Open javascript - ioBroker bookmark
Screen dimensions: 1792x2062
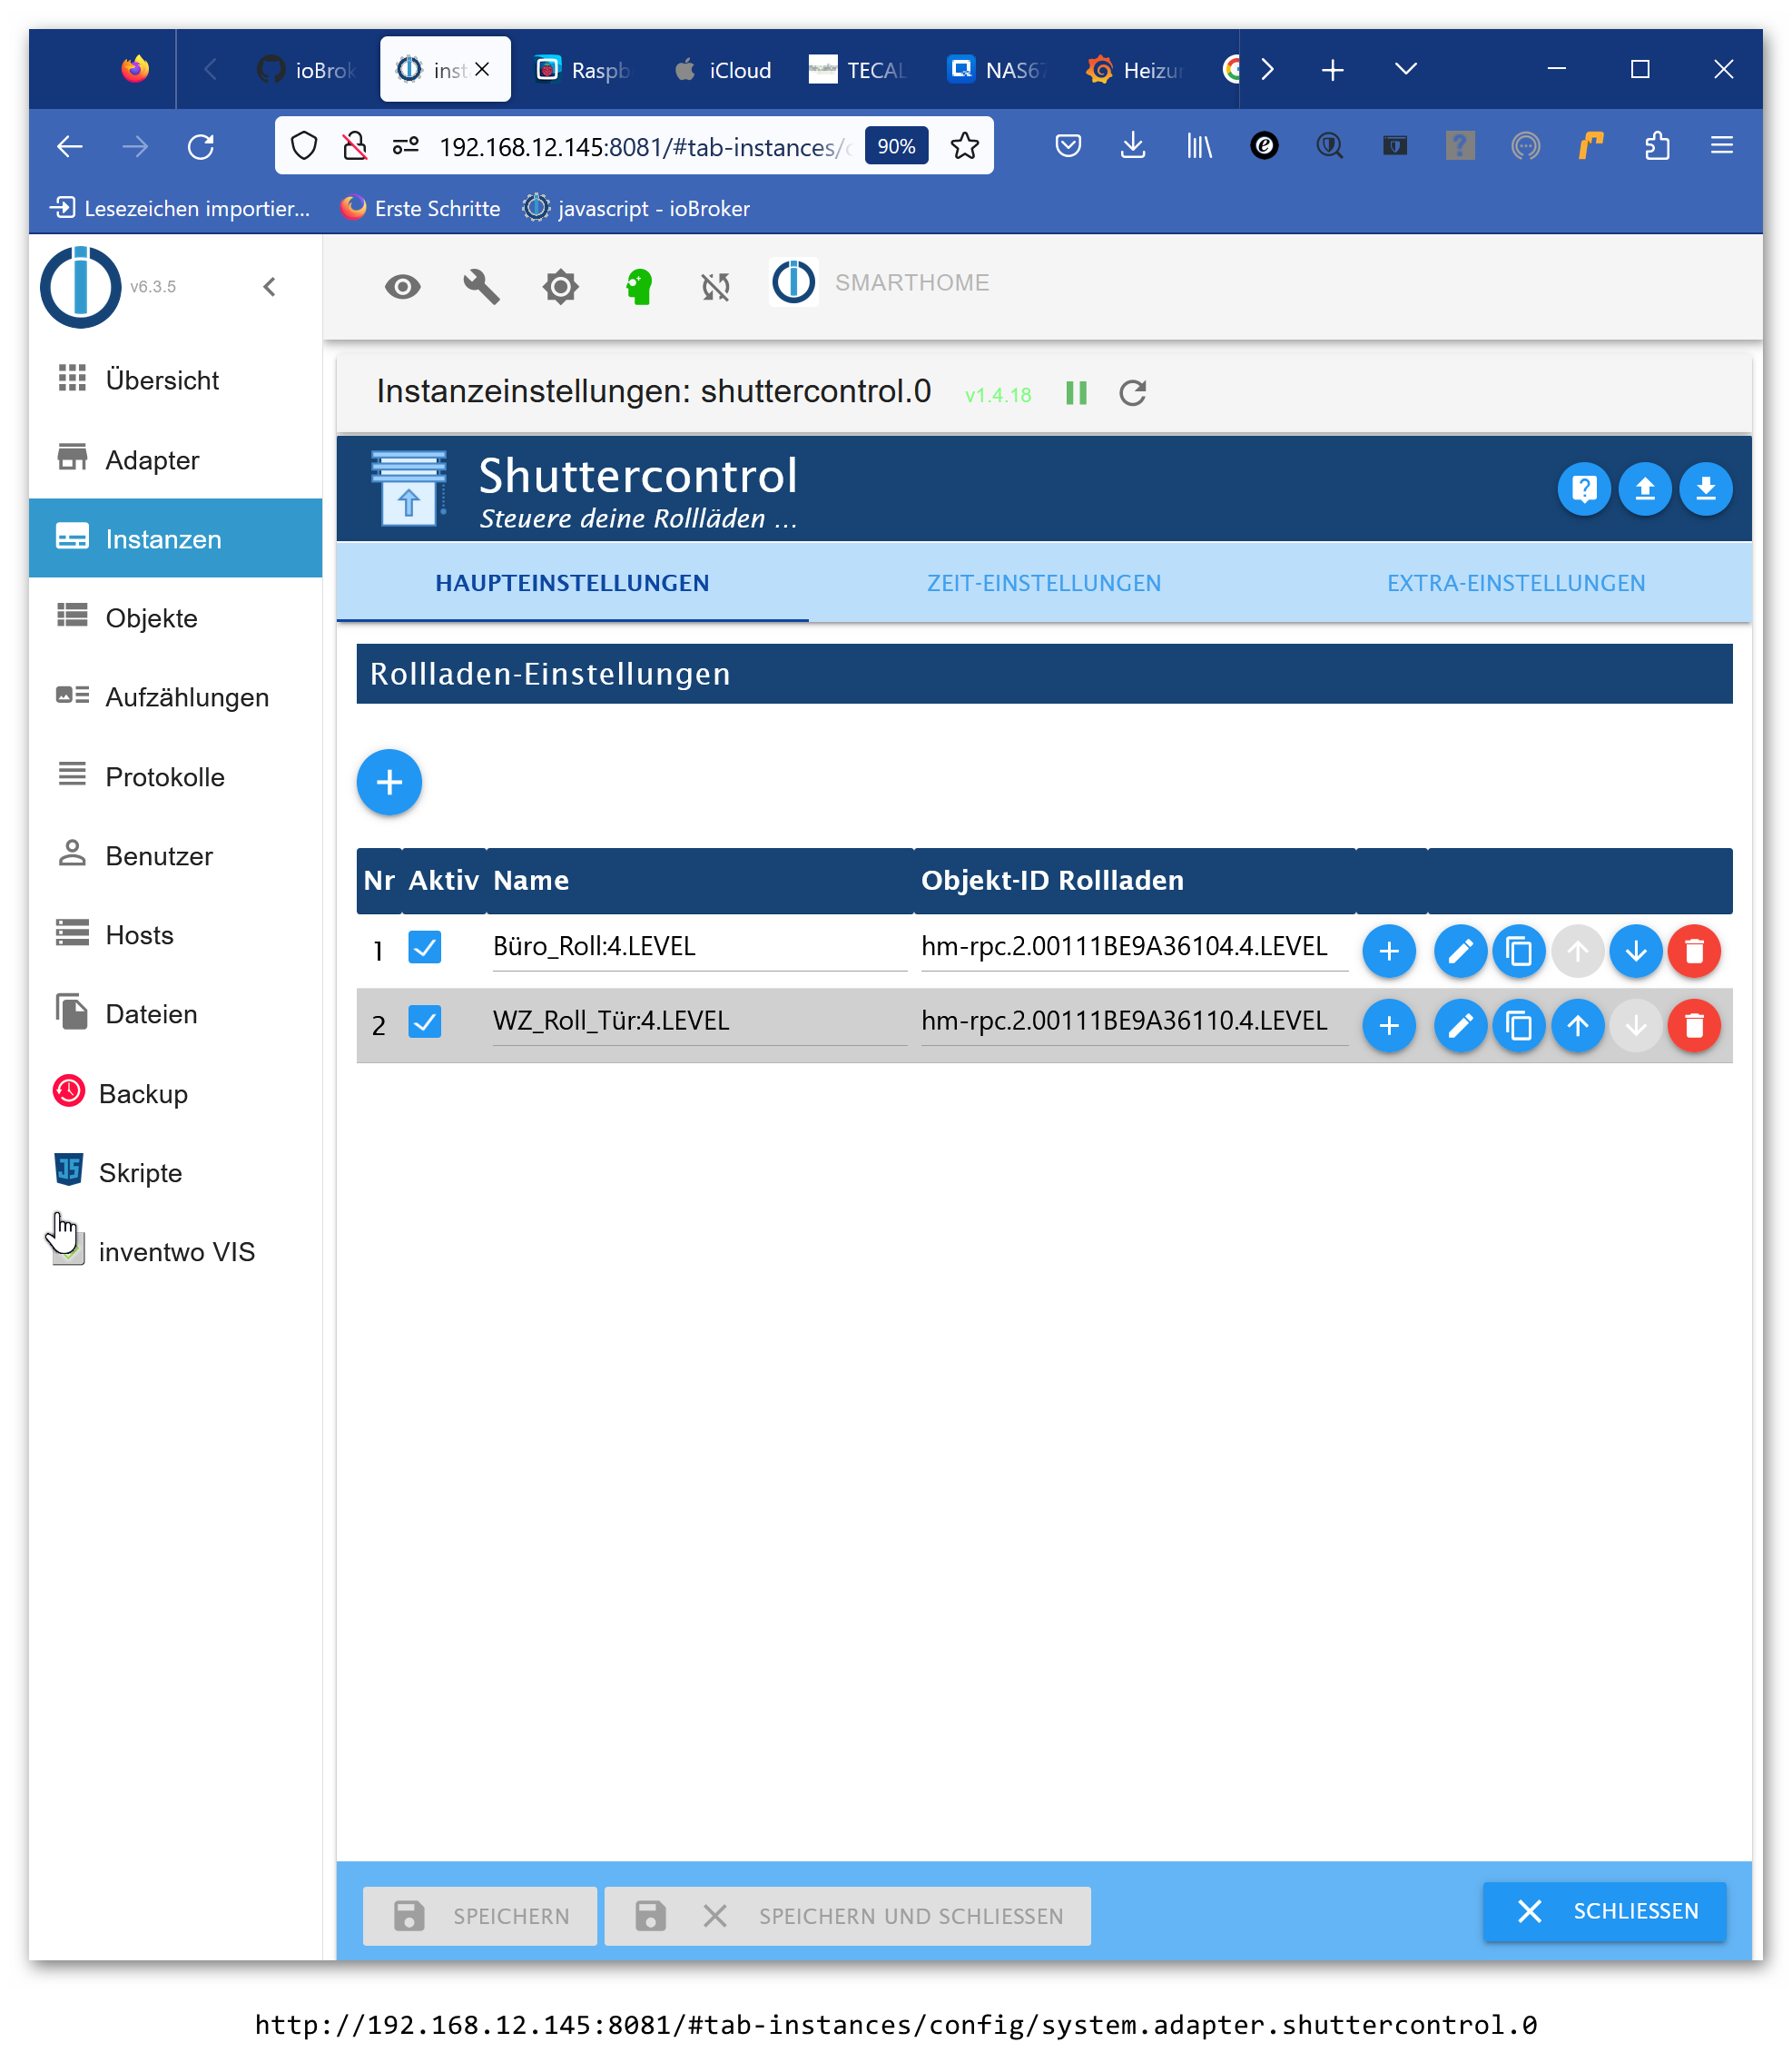(636, 208)
